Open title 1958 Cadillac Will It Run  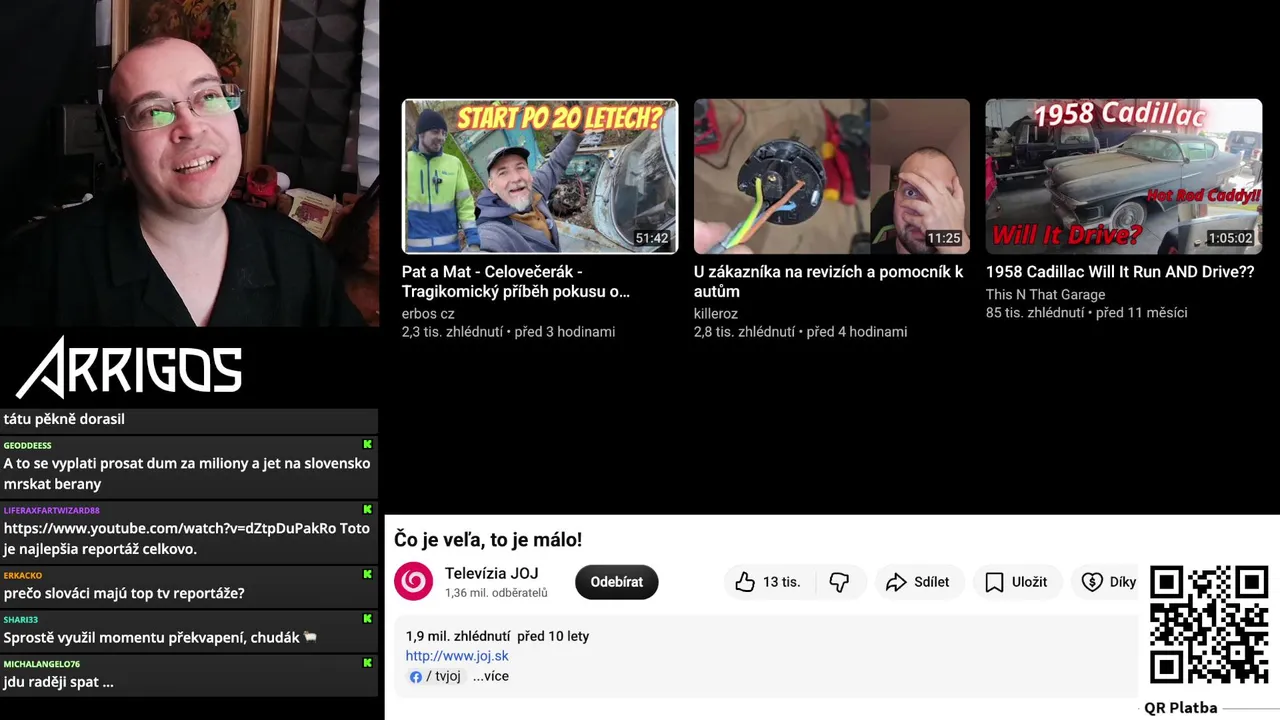pos(1120,271)
